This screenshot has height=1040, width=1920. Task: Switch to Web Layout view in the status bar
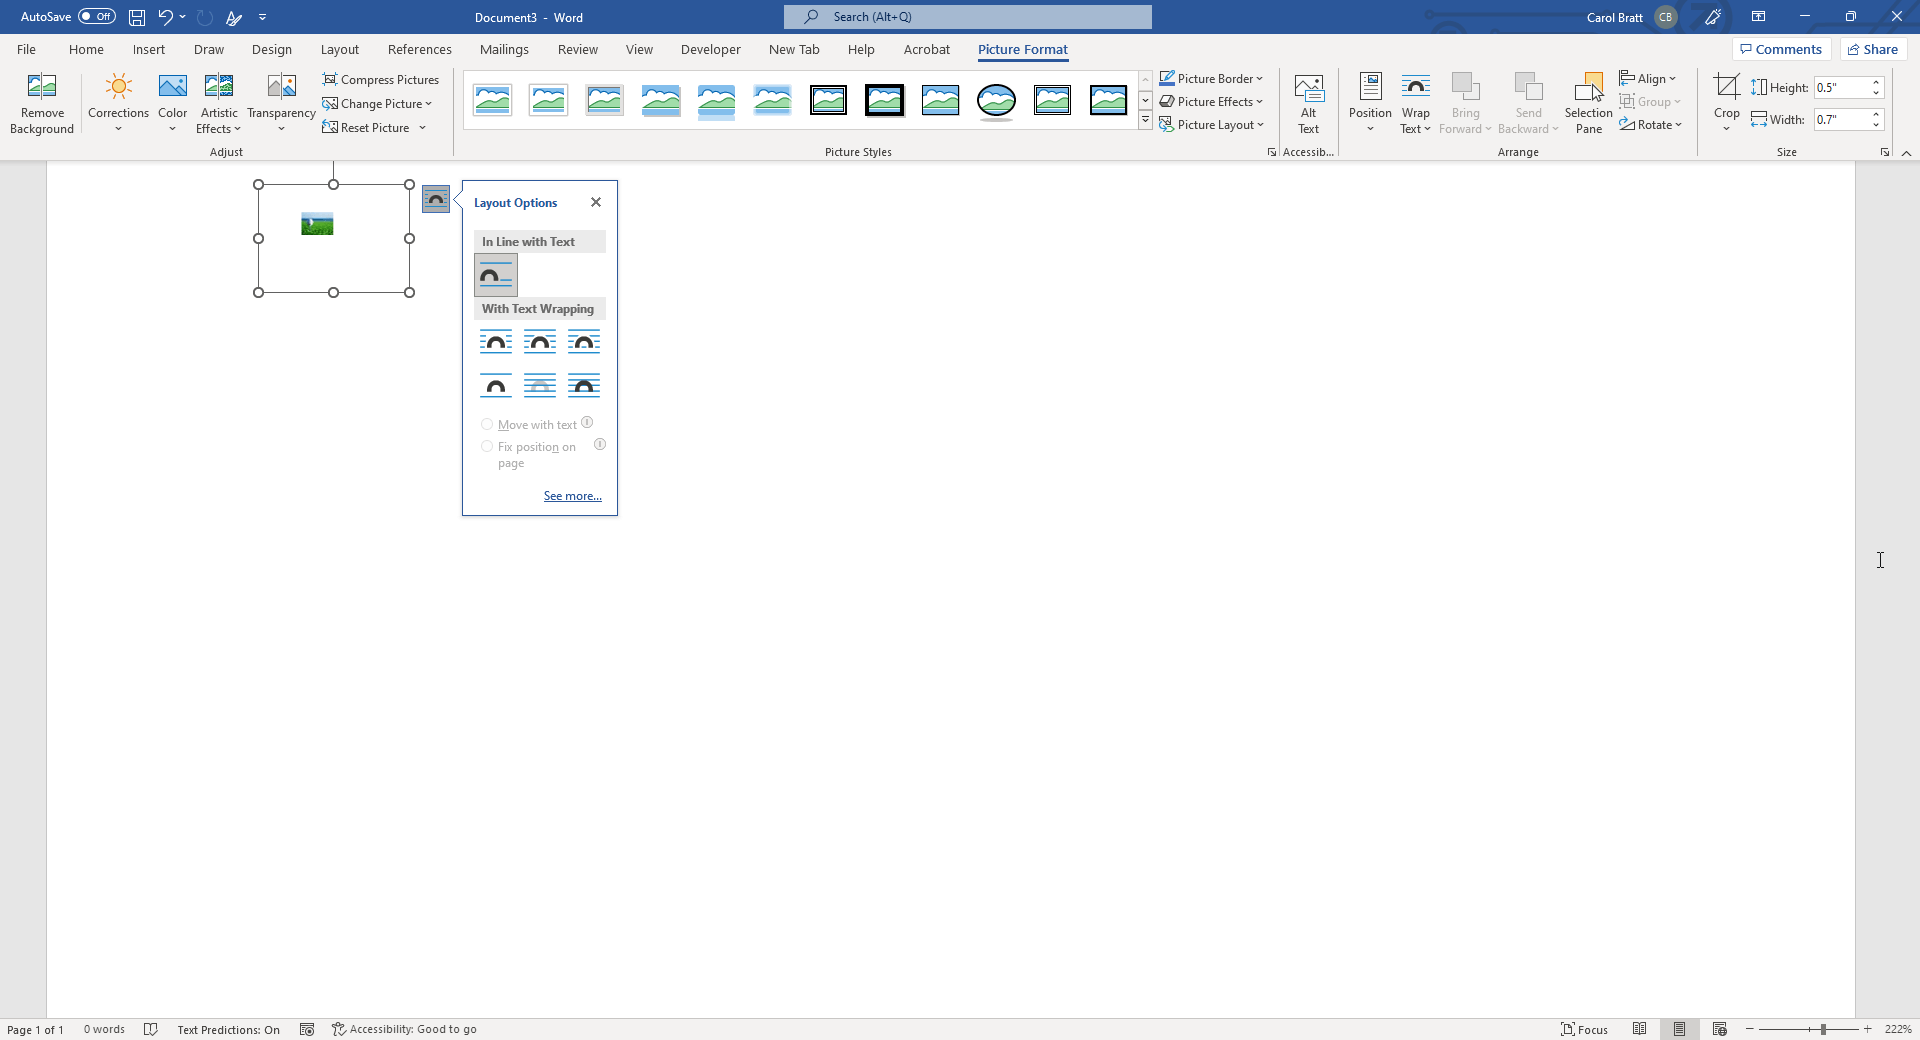click(x=1719, y=1029)
